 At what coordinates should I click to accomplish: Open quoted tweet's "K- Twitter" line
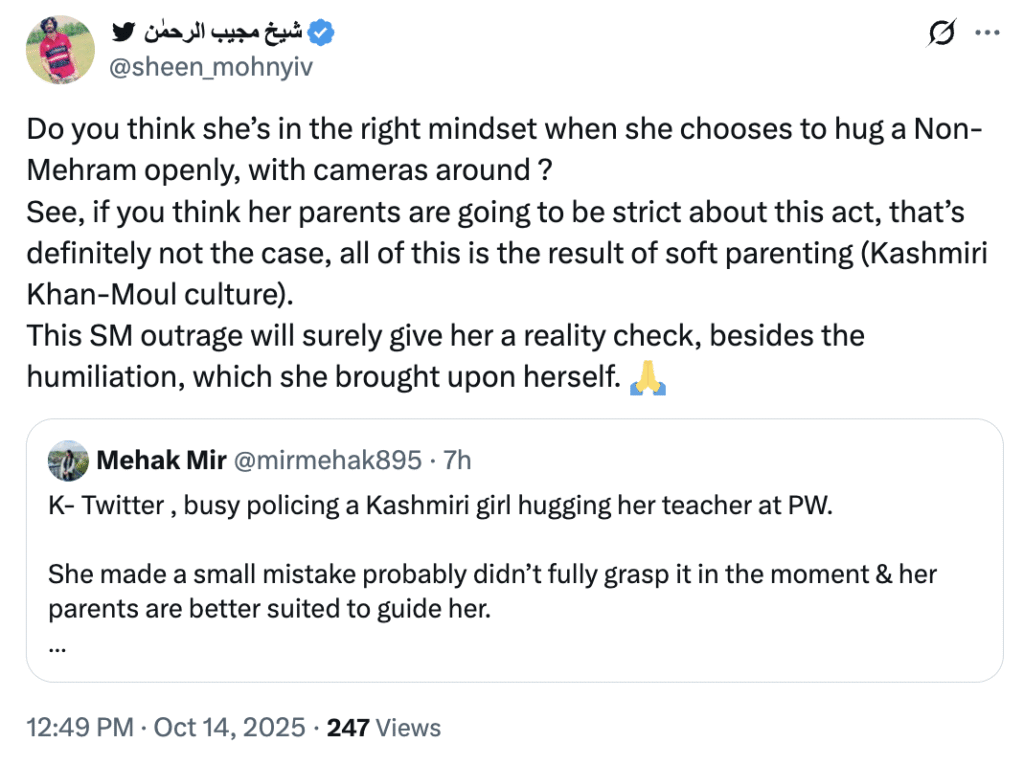pyautogui.click(x=440, y=504)
